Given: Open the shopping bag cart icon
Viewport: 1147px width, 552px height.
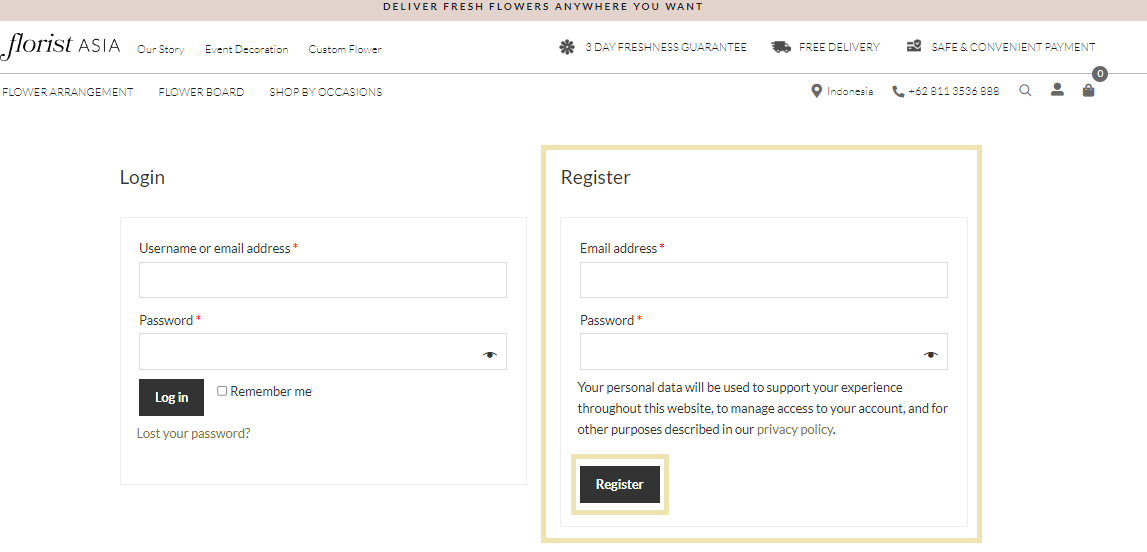Looking at the screenshot, I should click(x=1088, y=91).
